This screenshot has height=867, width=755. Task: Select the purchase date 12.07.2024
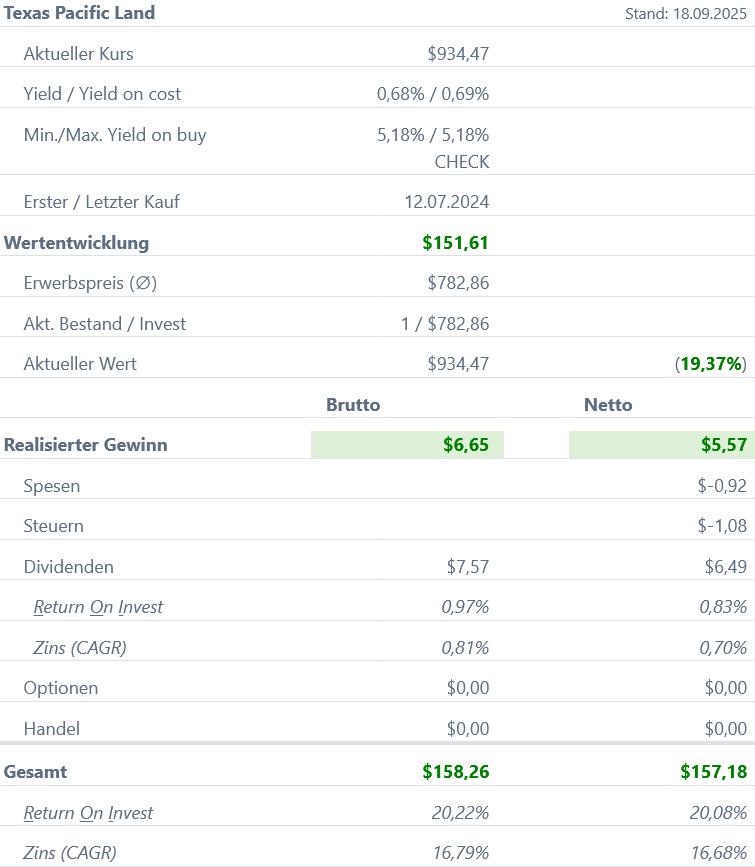click(446, 202)
